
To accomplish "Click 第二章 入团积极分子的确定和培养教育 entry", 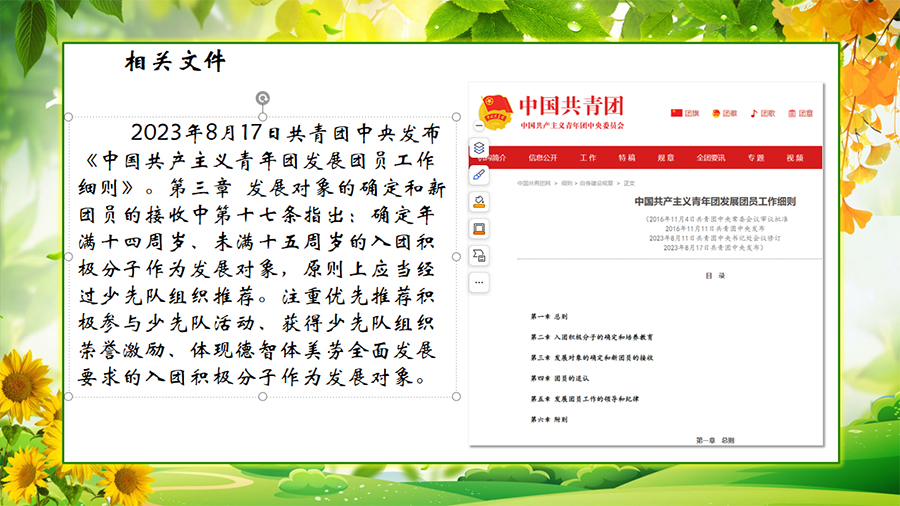I will (592, 337).
